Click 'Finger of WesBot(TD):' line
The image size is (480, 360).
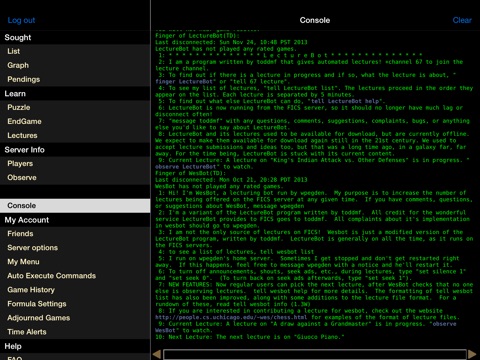point(190,173)
